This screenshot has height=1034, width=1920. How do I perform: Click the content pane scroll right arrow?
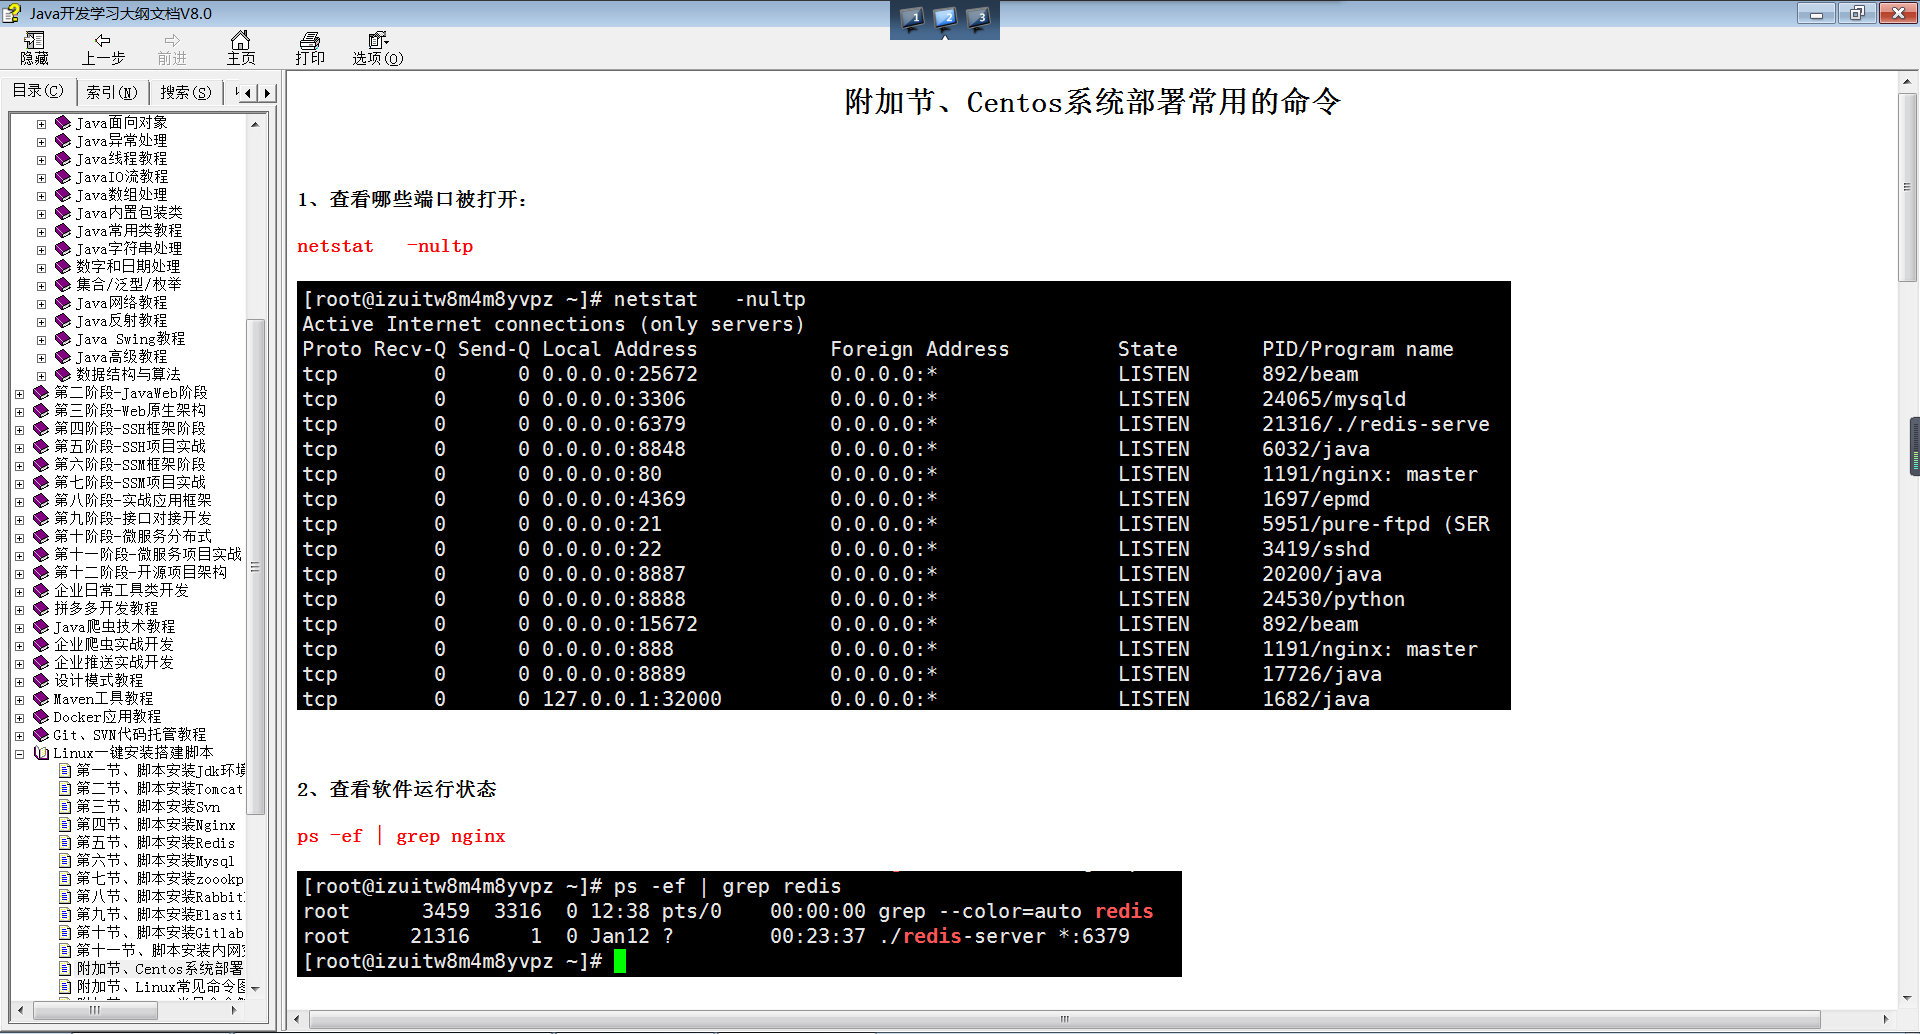[1886, 1019]
